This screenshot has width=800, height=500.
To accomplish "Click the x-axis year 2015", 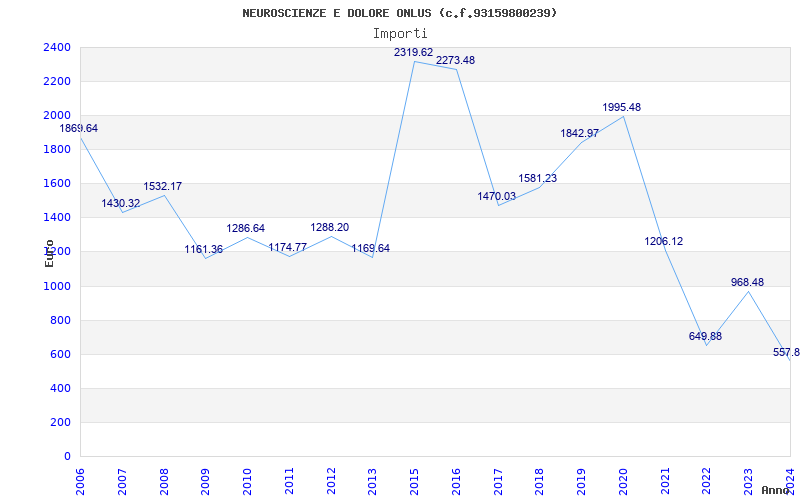I will [415, 482].
